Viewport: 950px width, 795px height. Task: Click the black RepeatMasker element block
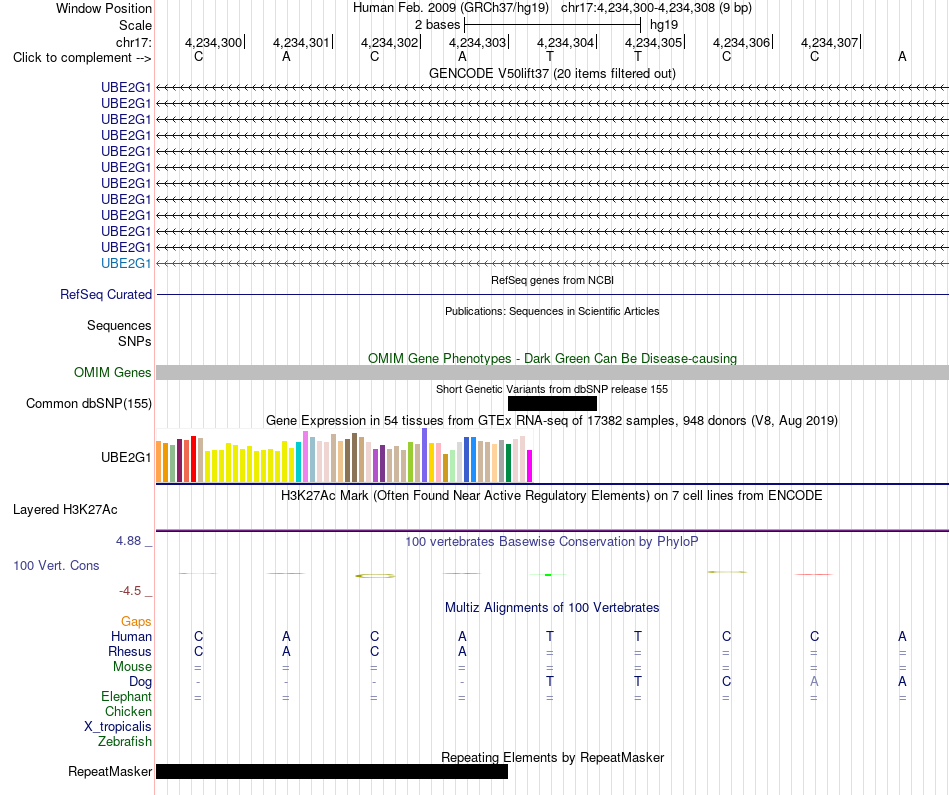331,771
